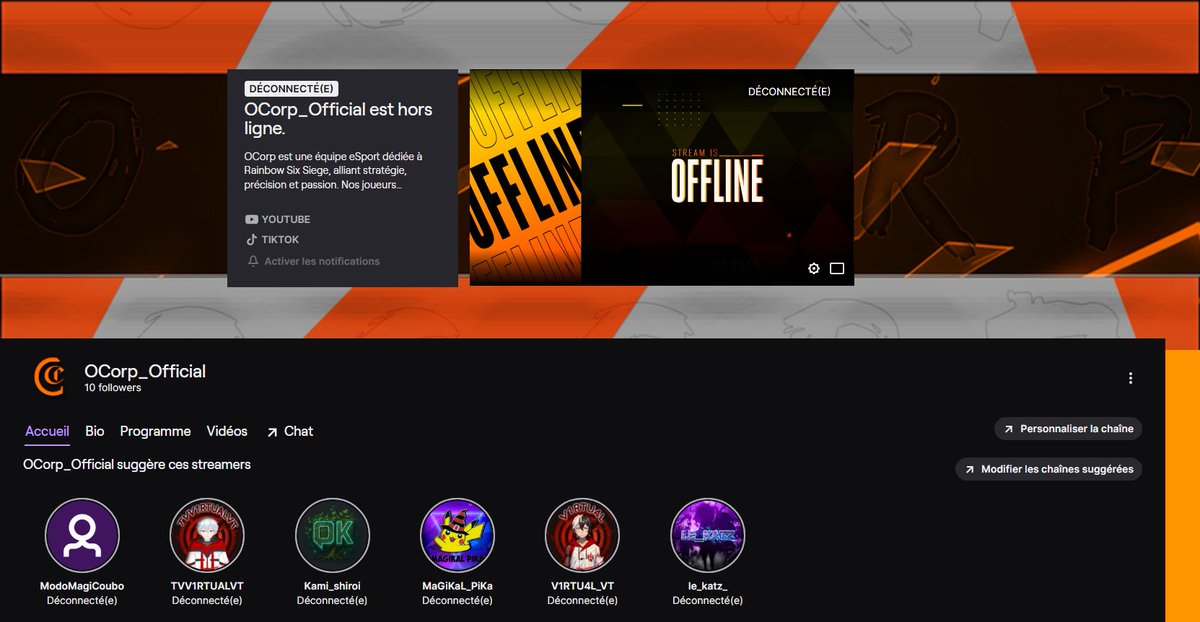The height and width of the screenshot is (622, 1200).
Task: Click Modifier les chaînes suggérées button
Action: tap(1048, 469)
